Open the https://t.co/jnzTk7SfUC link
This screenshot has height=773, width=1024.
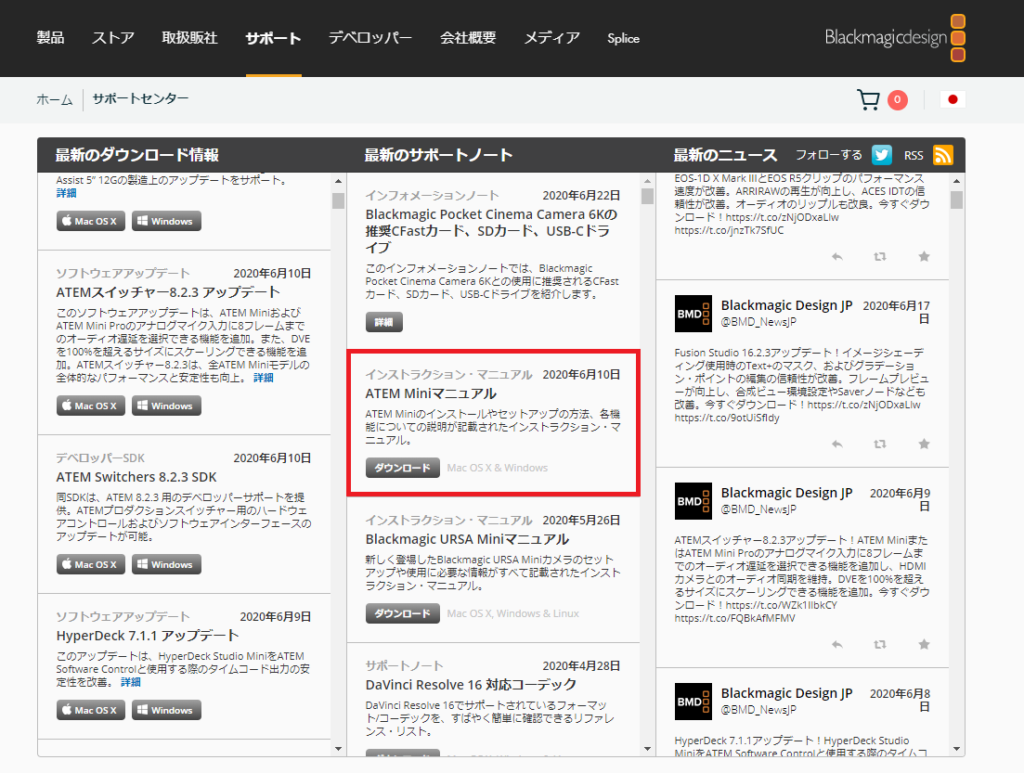[x=729, y=230]
